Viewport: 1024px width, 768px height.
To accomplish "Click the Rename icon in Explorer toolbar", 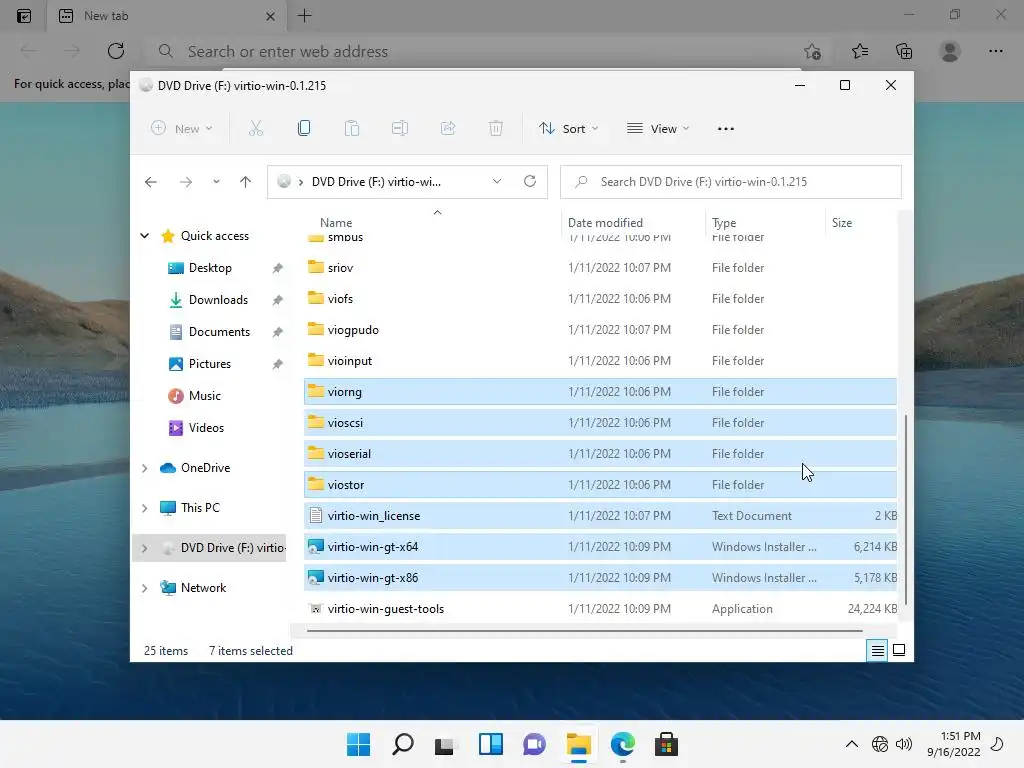I will tap(400, 129).
